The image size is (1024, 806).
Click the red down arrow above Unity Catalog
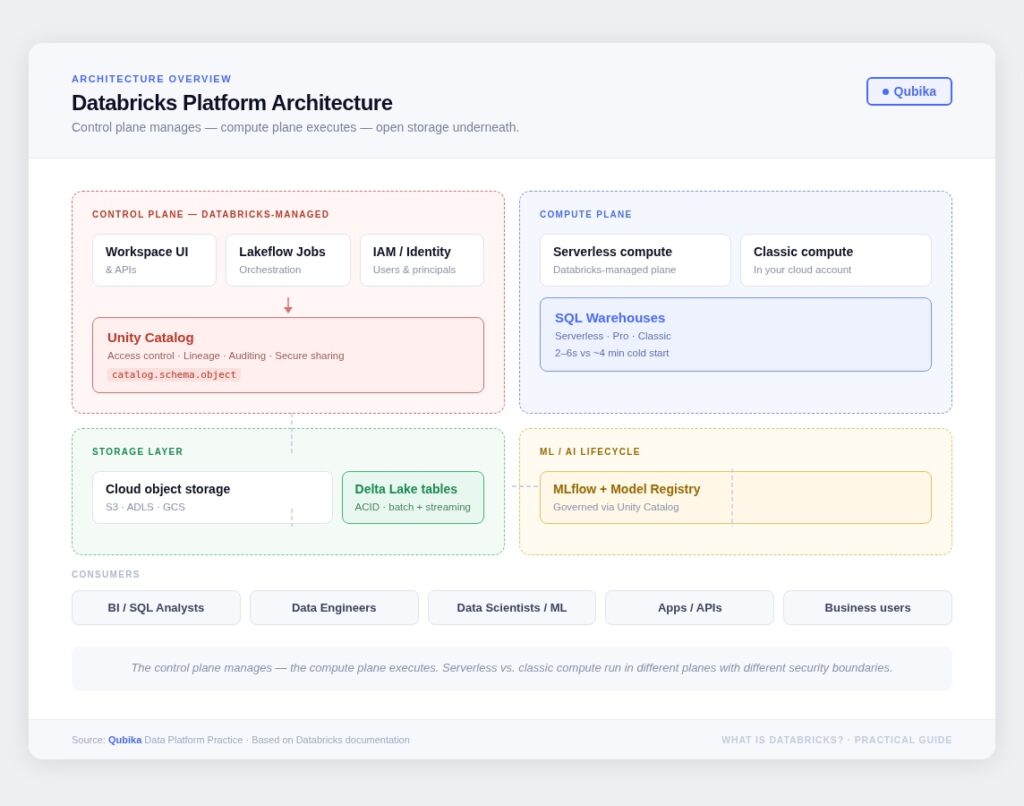[288, 305]
